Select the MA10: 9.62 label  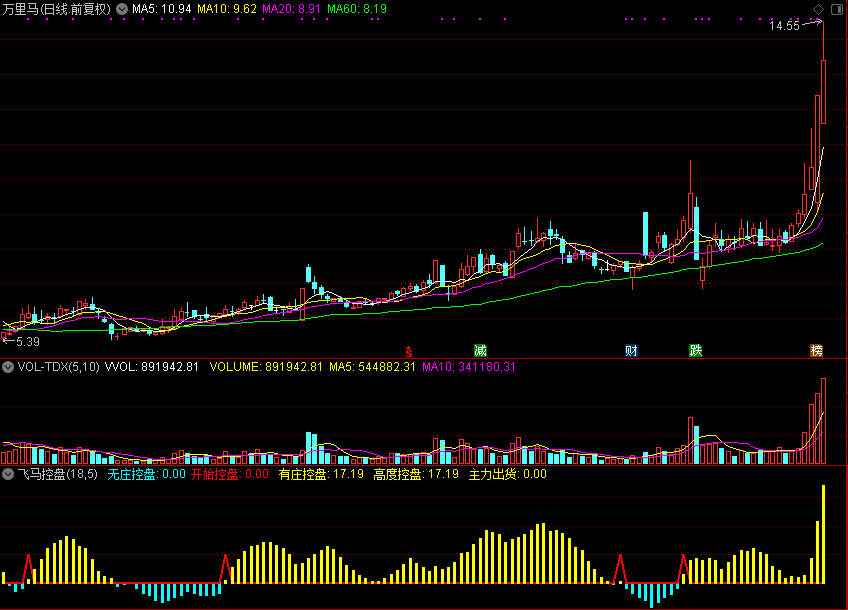pos(227,9)
